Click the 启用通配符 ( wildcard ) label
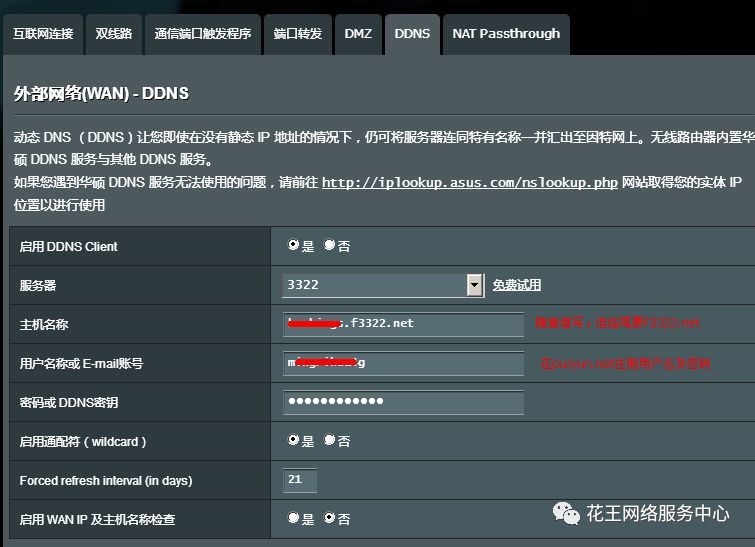This screenshot has height=547, width=755. pos(83,442)
